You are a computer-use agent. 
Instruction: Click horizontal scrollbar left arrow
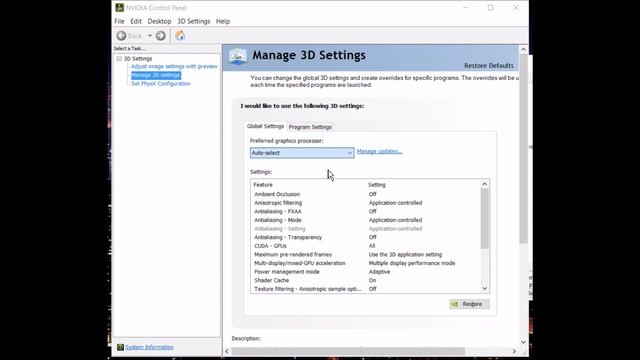click(x=227, y=351)
